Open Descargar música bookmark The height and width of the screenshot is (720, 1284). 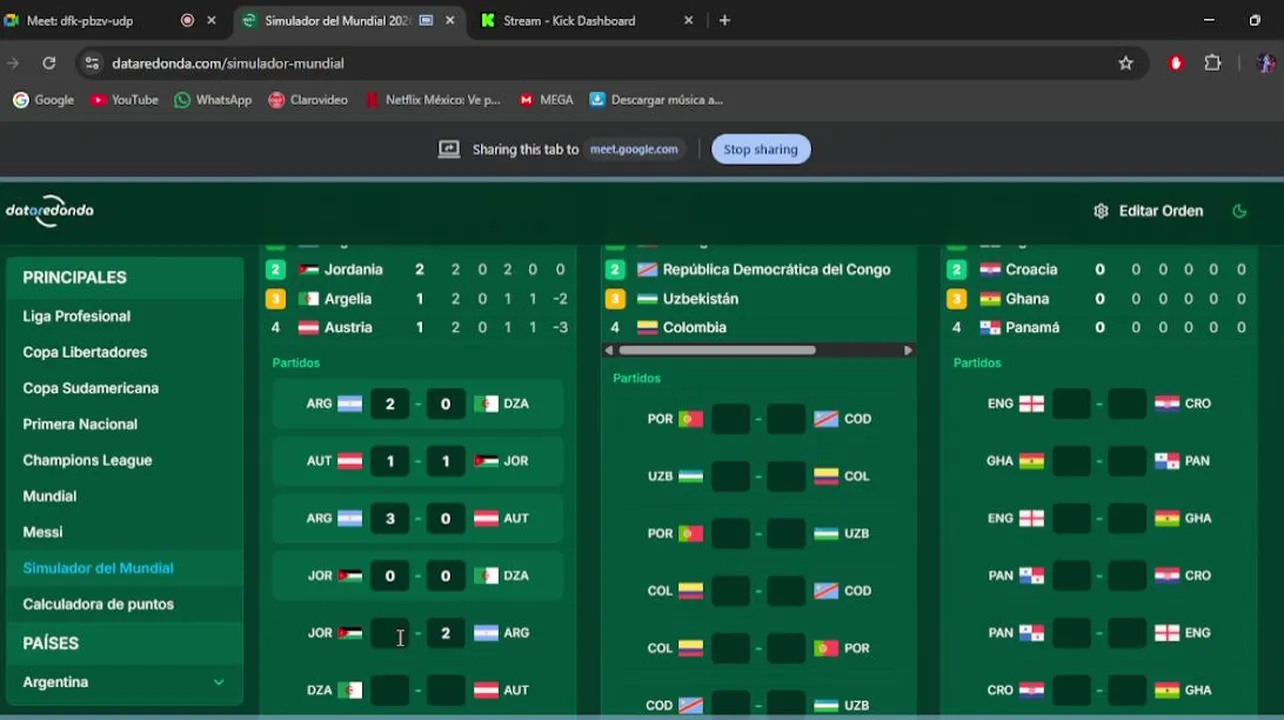pos(656,100)
